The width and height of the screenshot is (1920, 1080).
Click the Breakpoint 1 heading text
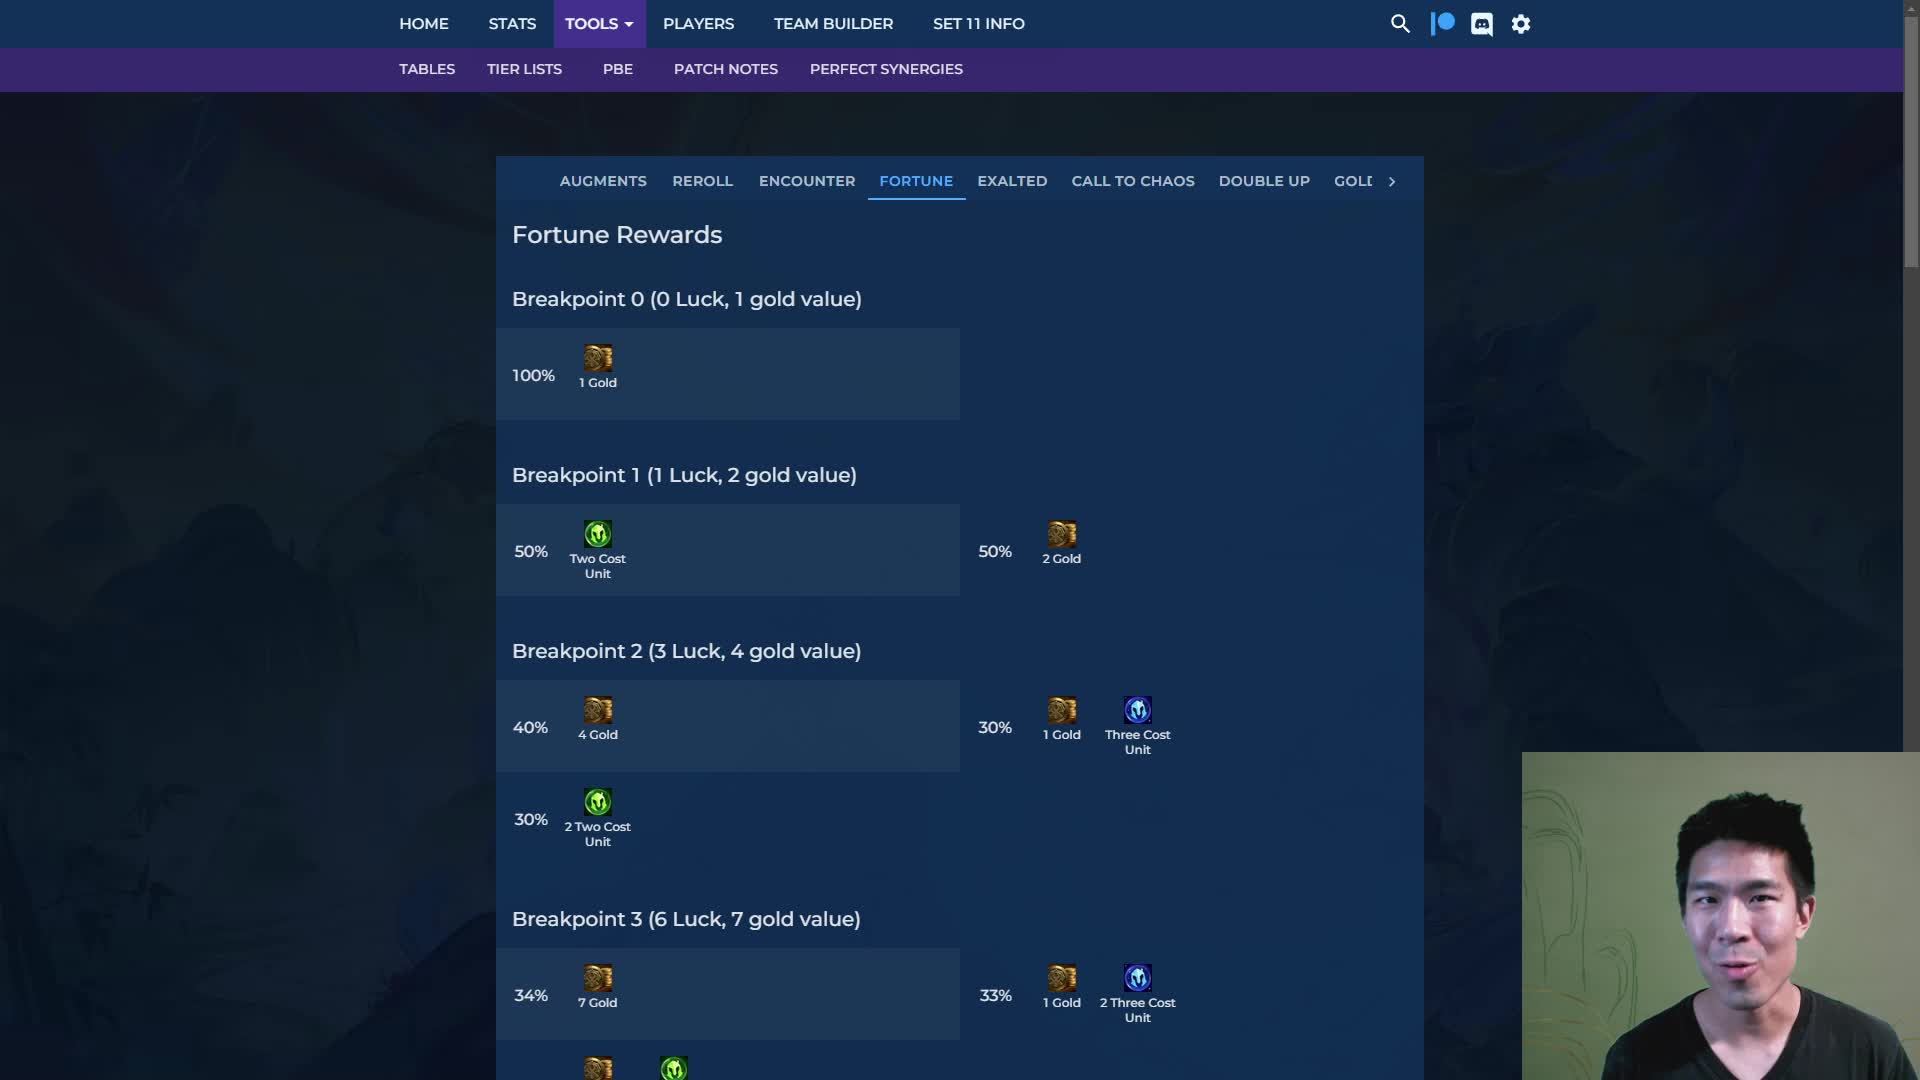coord(684,475)
